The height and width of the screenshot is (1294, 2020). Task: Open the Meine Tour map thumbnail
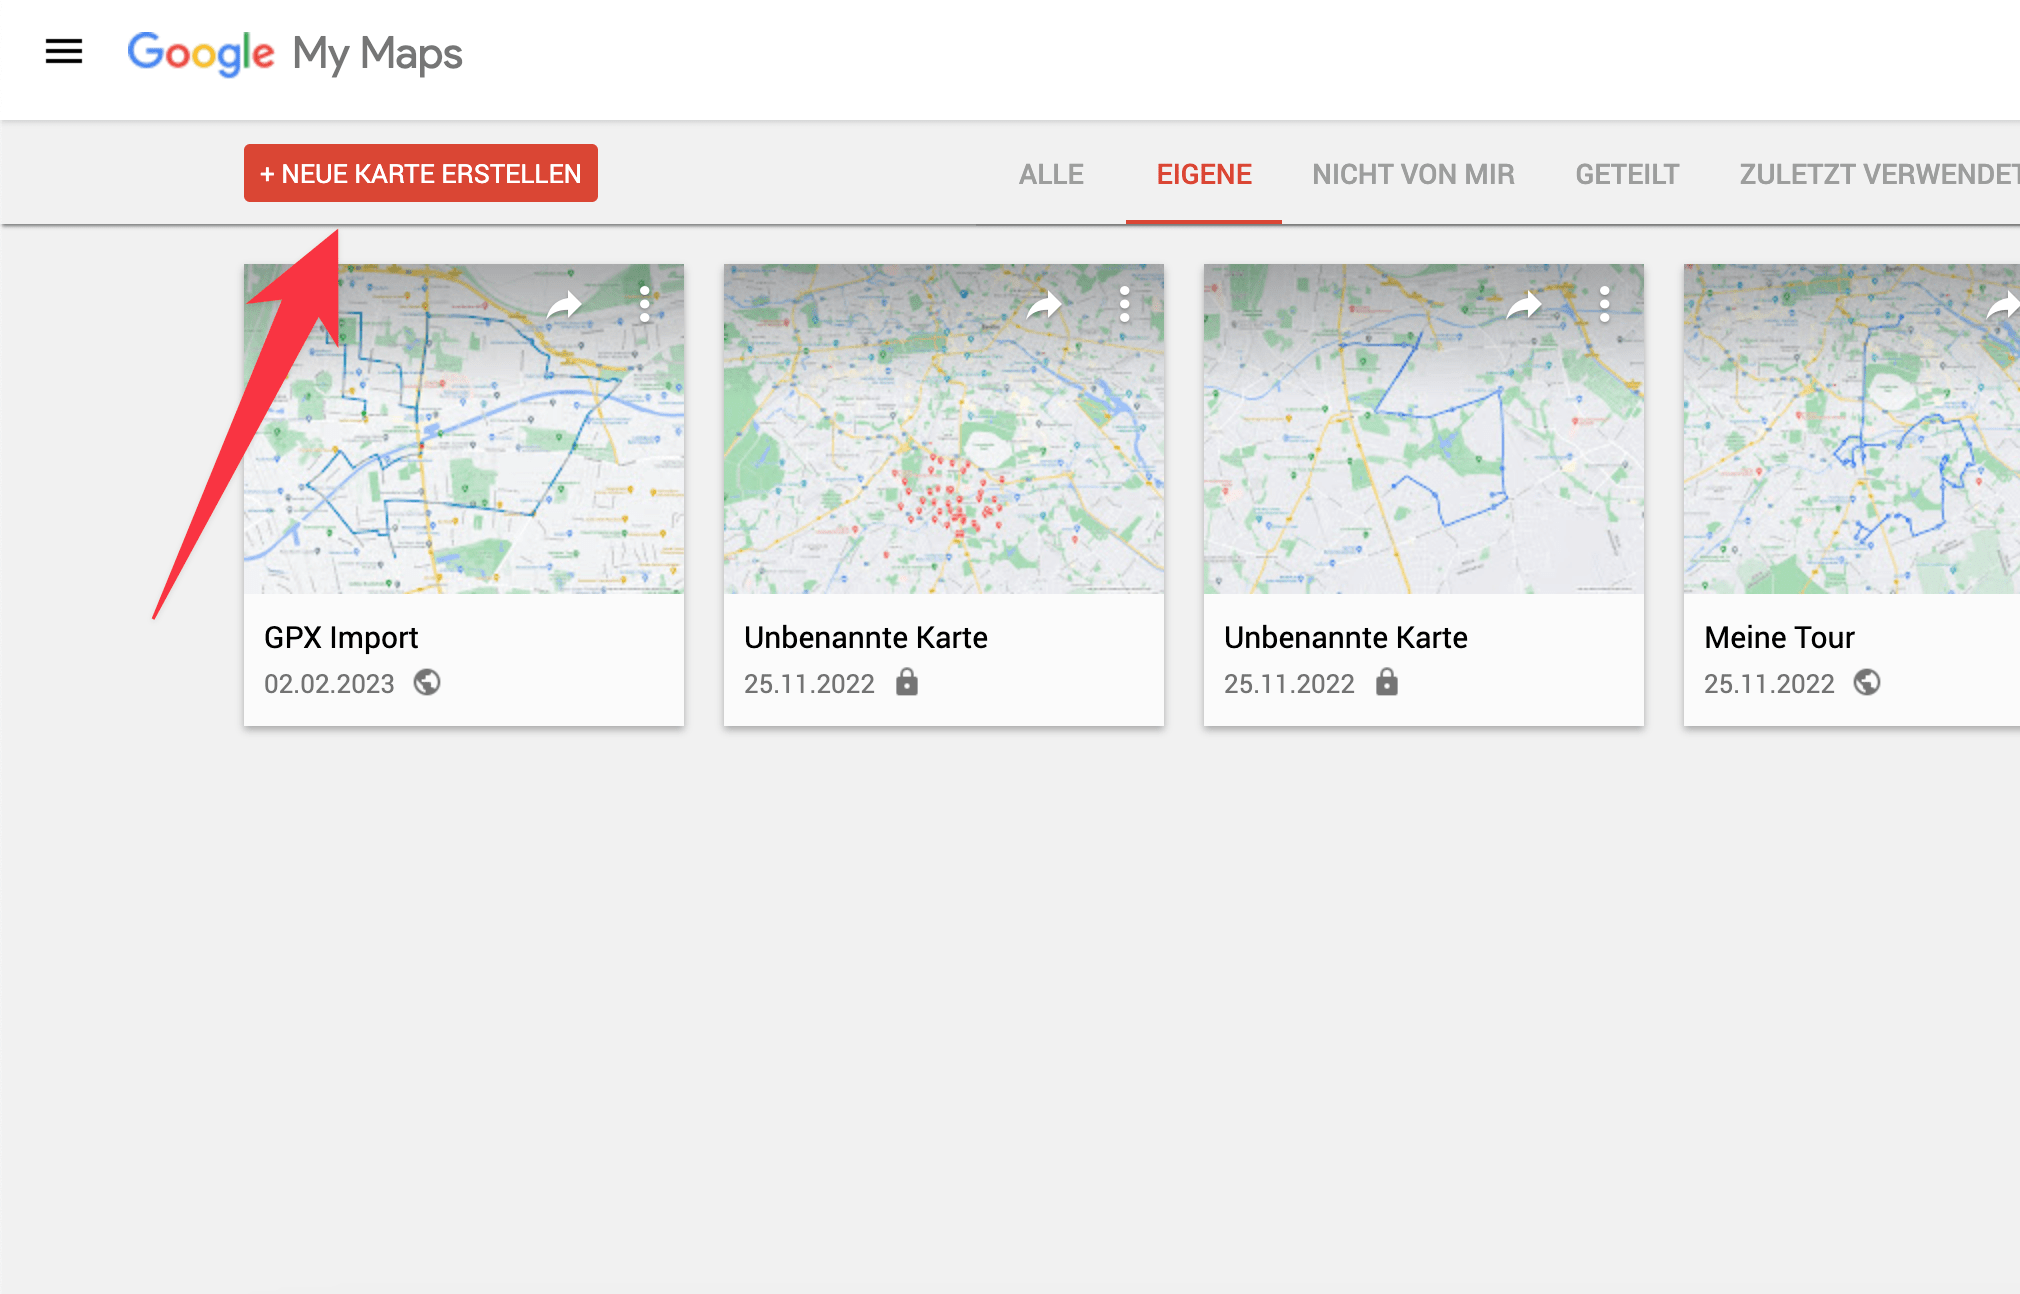tap(1852, 429)
